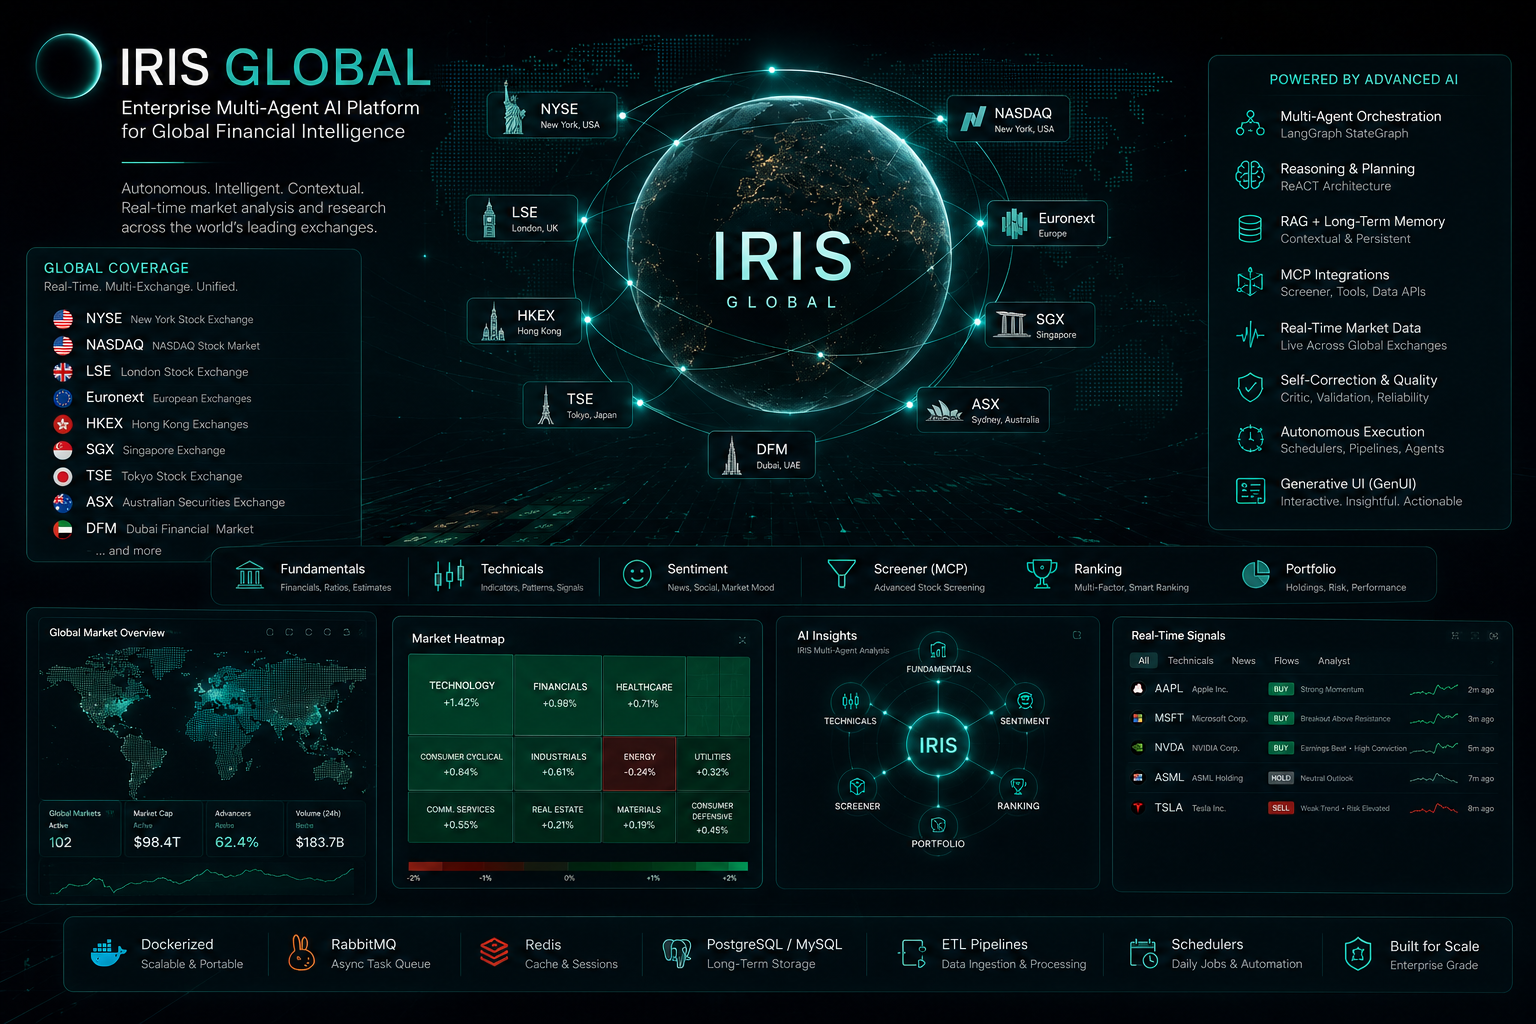The width and height of the screenshot is (1536, 1024).
Task: Click the central IRIS node in AI Insights
Action: click(938, 745)
